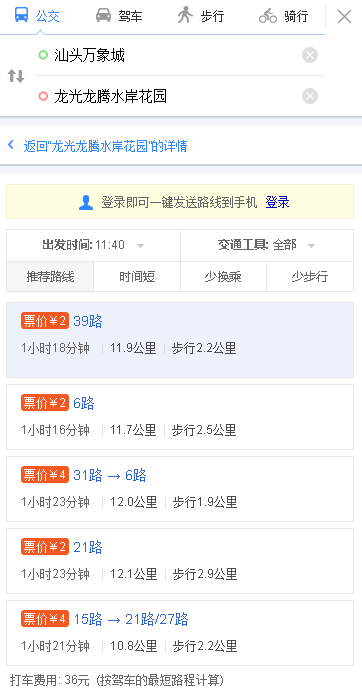Screen dimensions: 362x698
Task: Switch to the 少换乘 tab
Action: [x=223, y=276]
